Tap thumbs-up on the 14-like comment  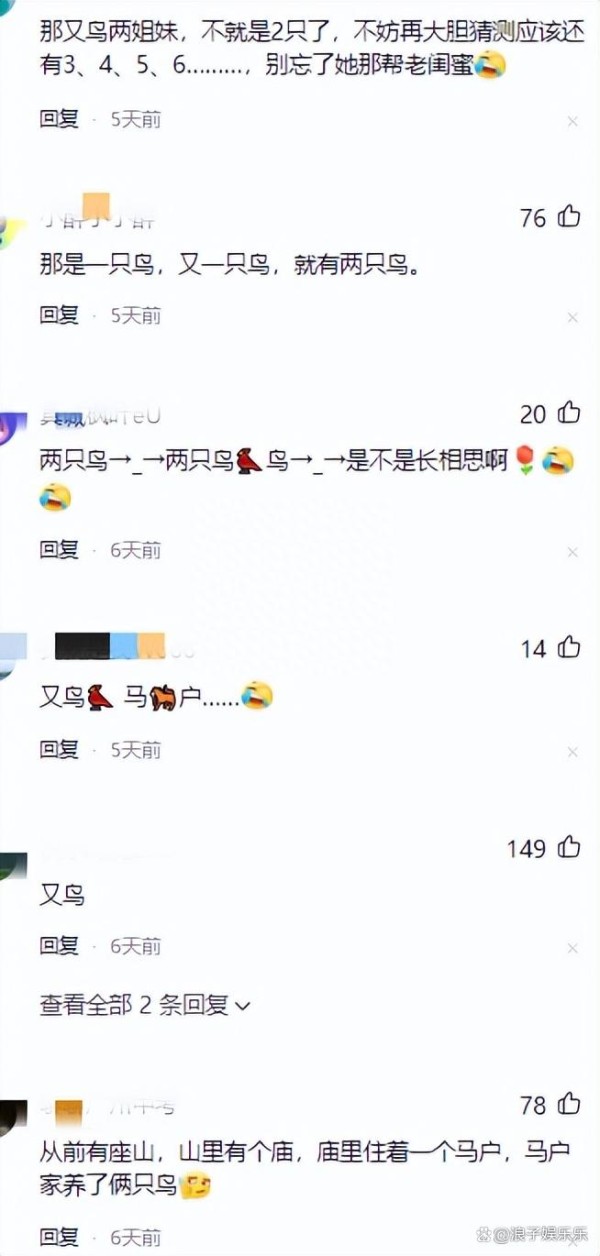click(569, 648)
